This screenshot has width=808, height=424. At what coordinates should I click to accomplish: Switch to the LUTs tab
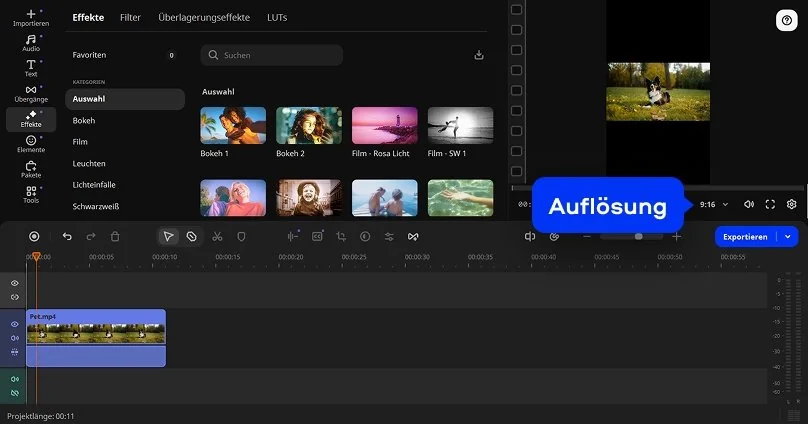pos(277,18)
